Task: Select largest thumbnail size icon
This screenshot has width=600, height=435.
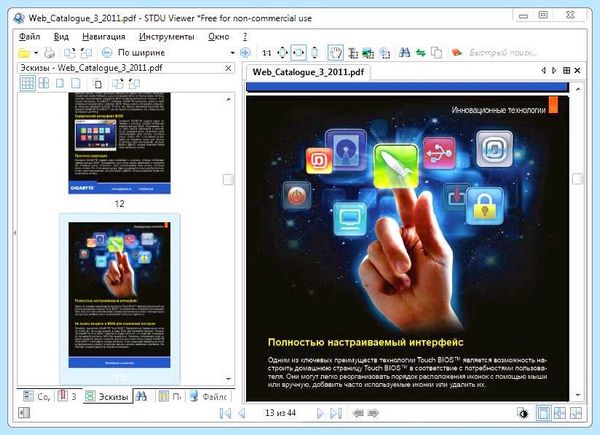Action: pos(76,83)
